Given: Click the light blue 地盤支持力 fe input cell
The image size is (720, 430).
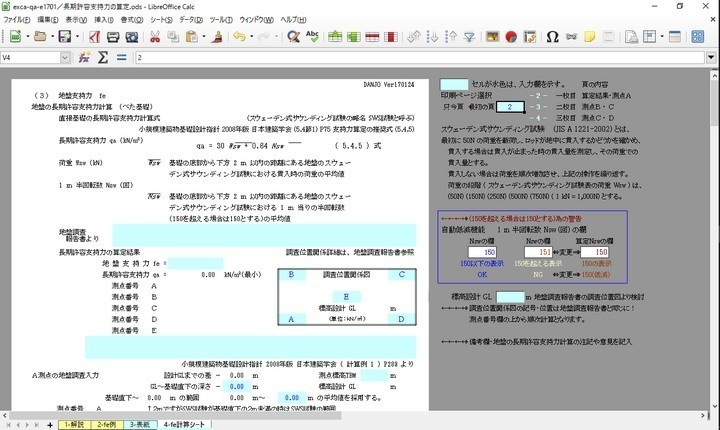Looking at the screenshot, I should click(196, 263).
